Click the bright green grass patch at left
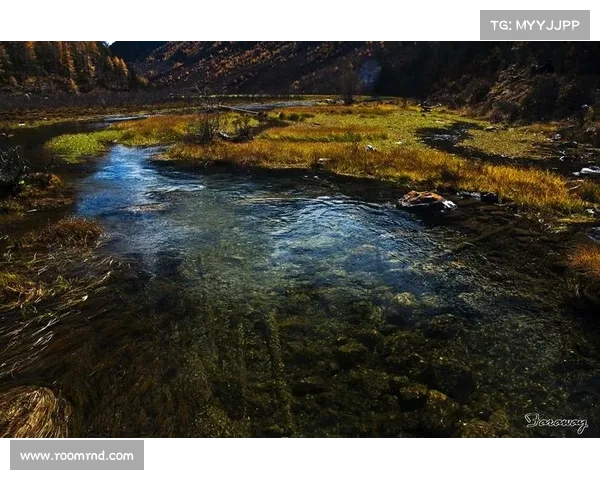Image resolution: width=600 pixels, height=480 pixels. click(80, 145)
